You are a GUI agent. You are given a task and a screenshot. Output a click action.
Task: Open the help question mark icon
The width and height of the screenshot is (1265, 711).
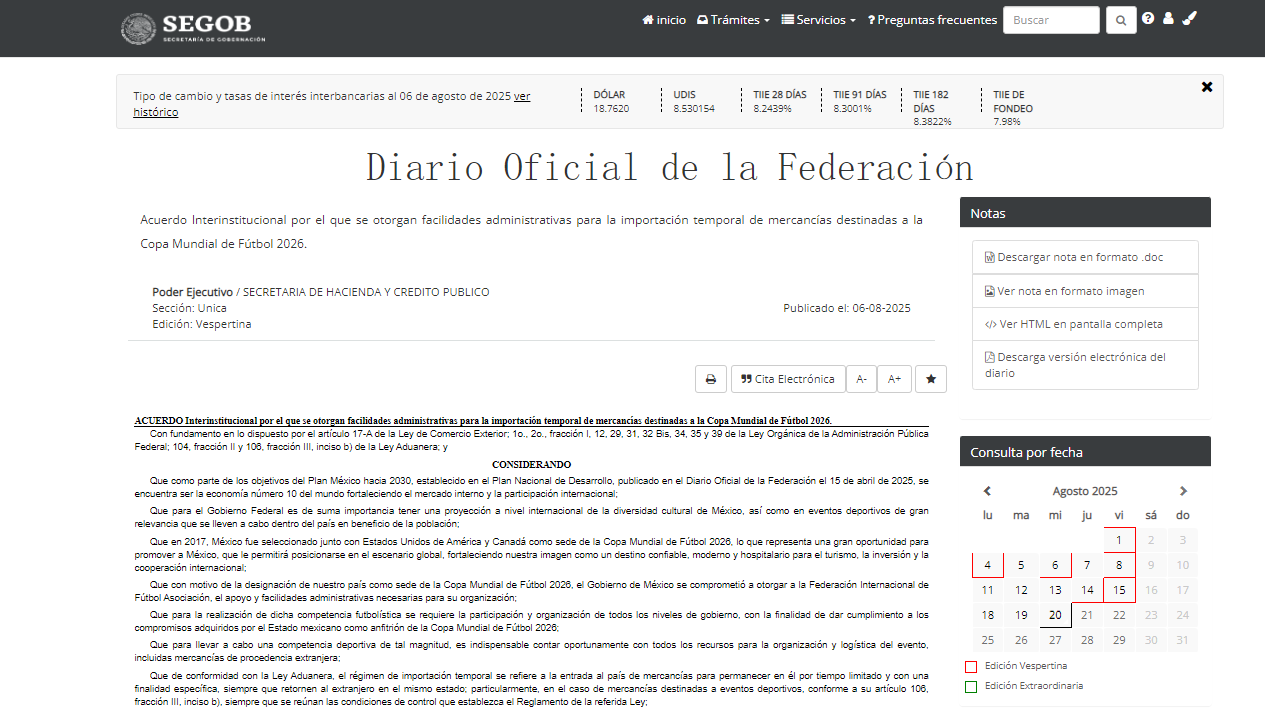click(x=1148, y=19)
